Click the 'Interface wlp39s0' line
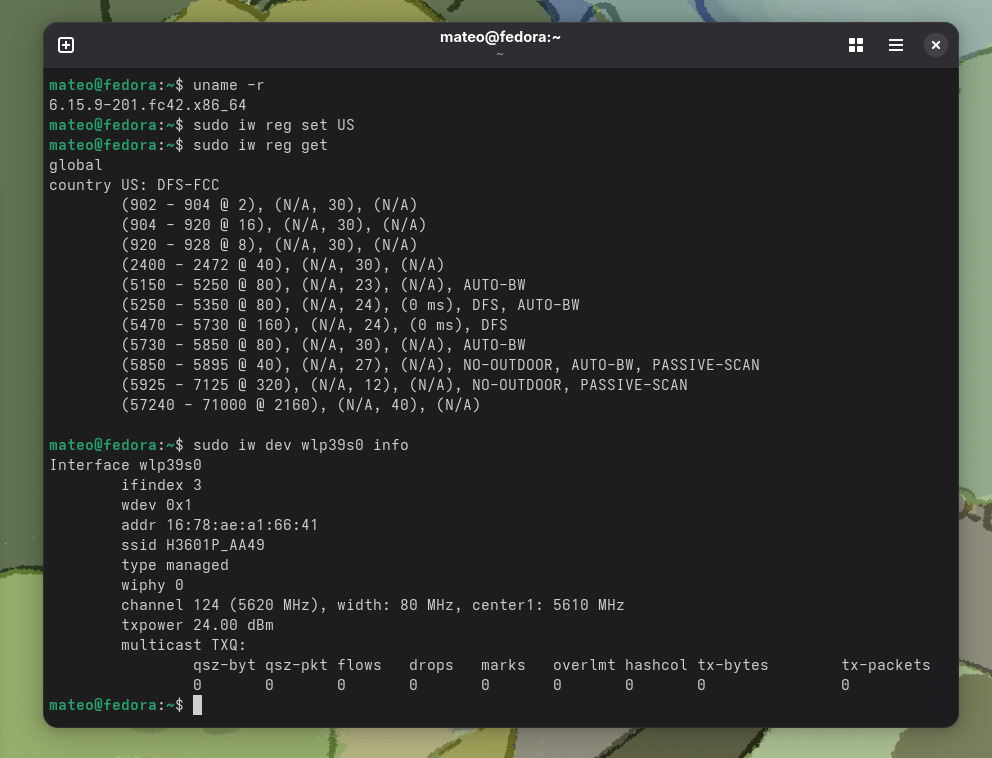The image size is (992, 758). (125, 465)
